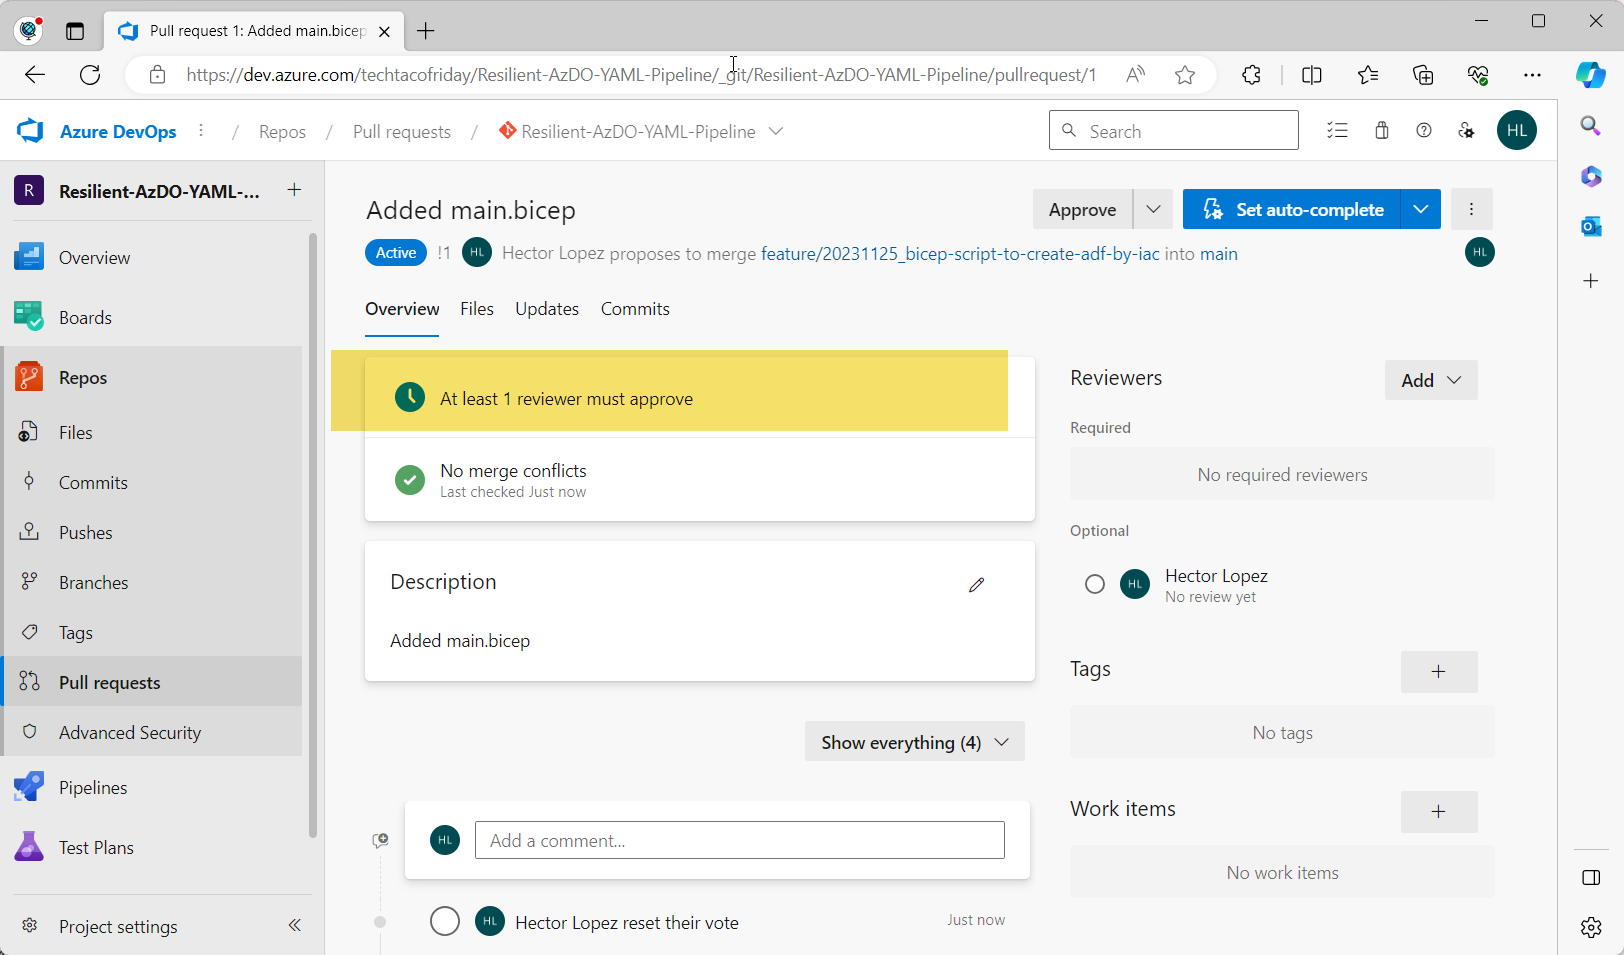This screenshot has height=955, width=1624.
Task: Add a tool to Edge sidebar plus
Action: pos(1591,281)
